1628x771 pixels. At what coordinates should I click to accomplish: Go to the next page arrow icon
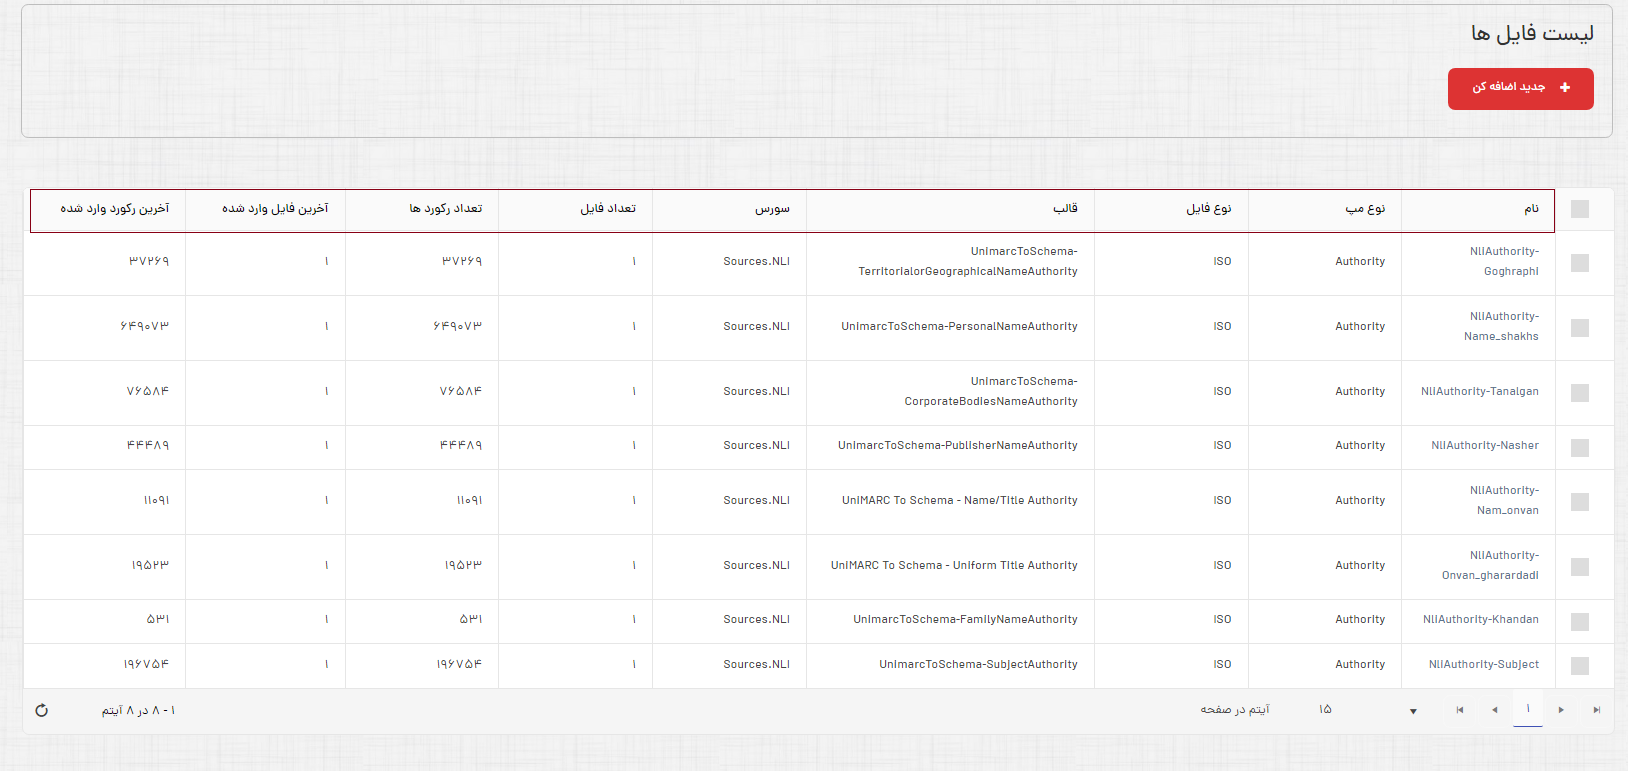(1561, 710)
